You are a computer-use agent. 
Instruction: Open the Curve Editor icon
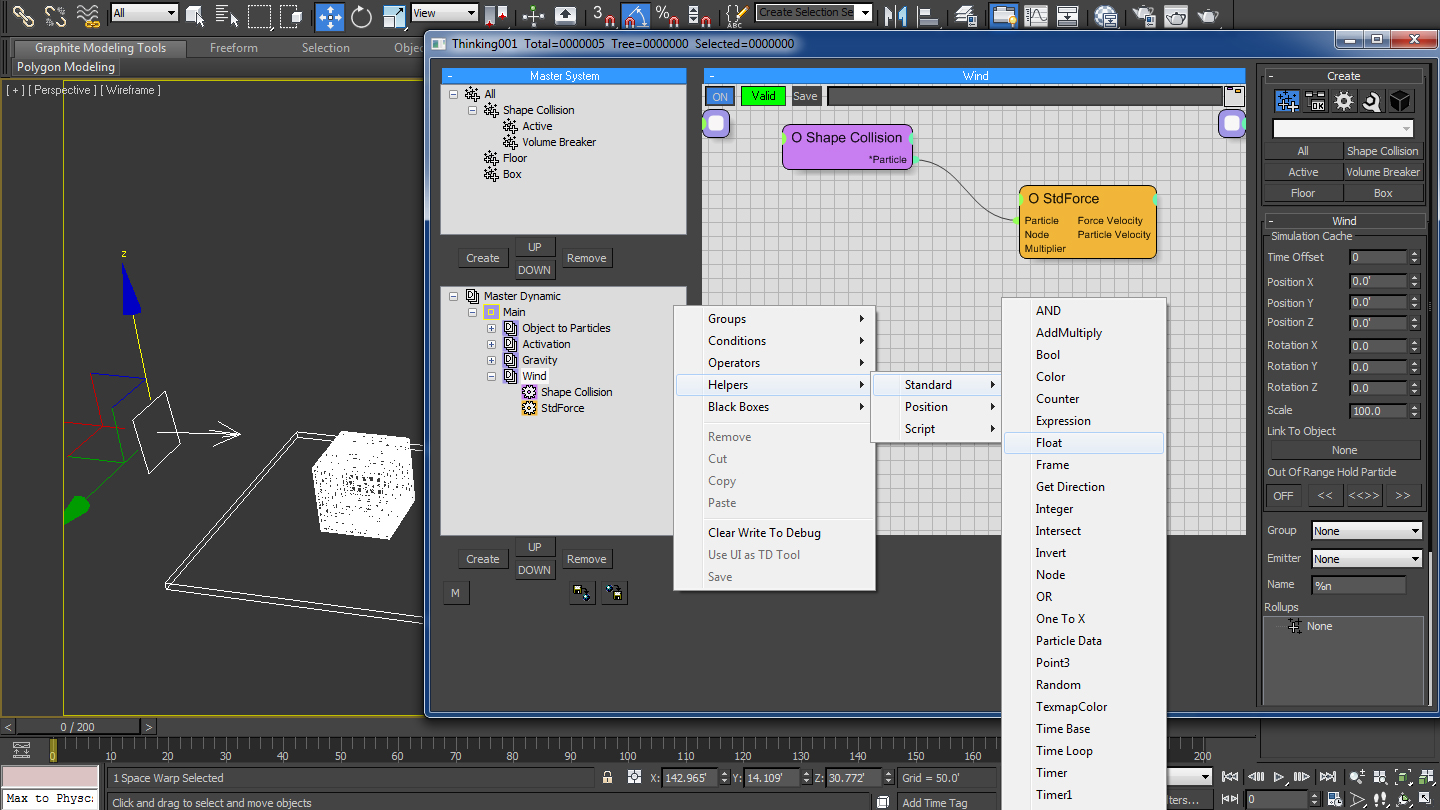[1037, 15]
